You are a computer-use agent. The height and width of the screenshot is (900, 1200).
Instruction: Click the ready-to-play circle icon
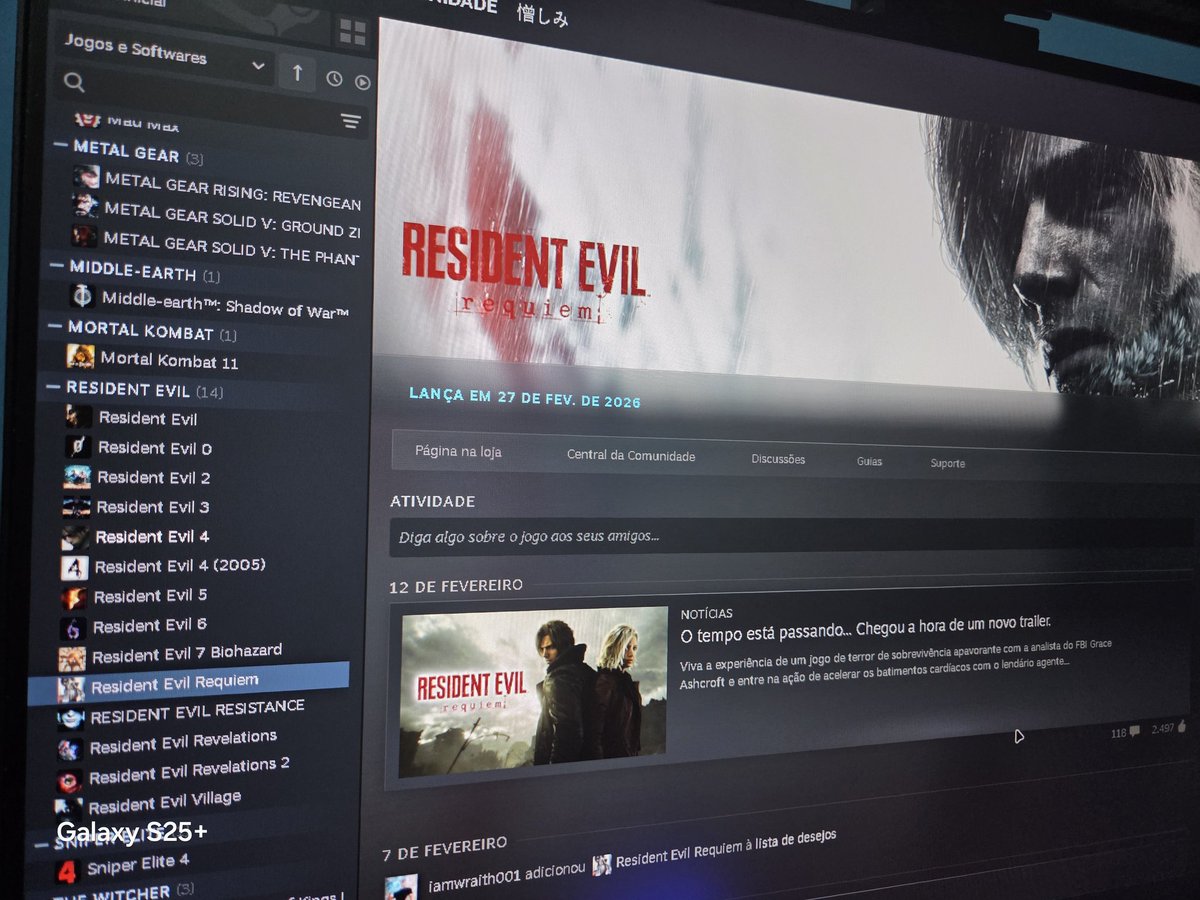[x=362, y=82]
